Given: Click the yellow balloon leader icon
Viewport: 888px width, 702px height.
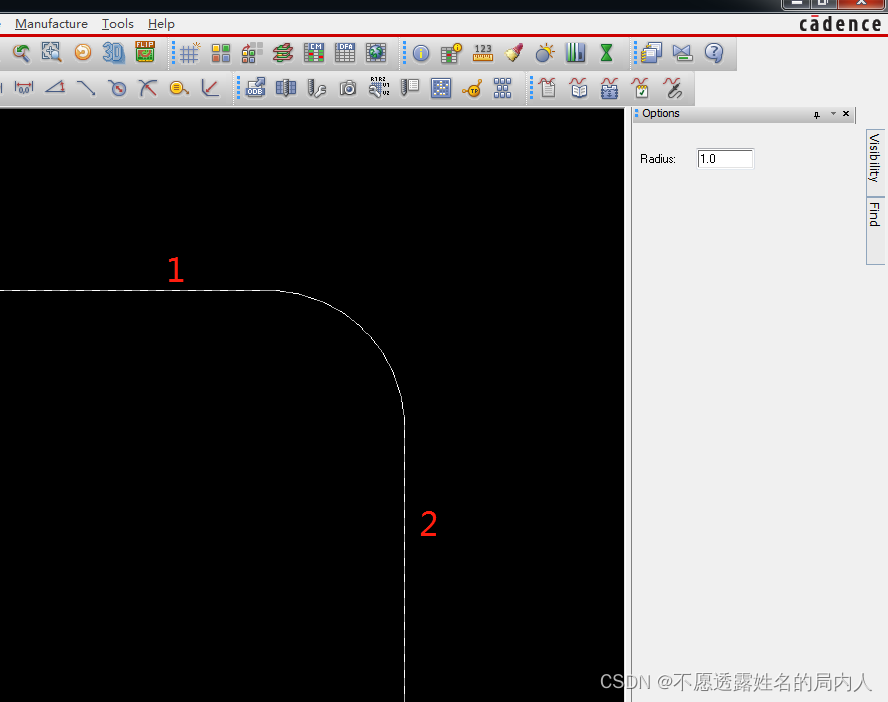Looking at the screenshot, I should tap(179, 88).
